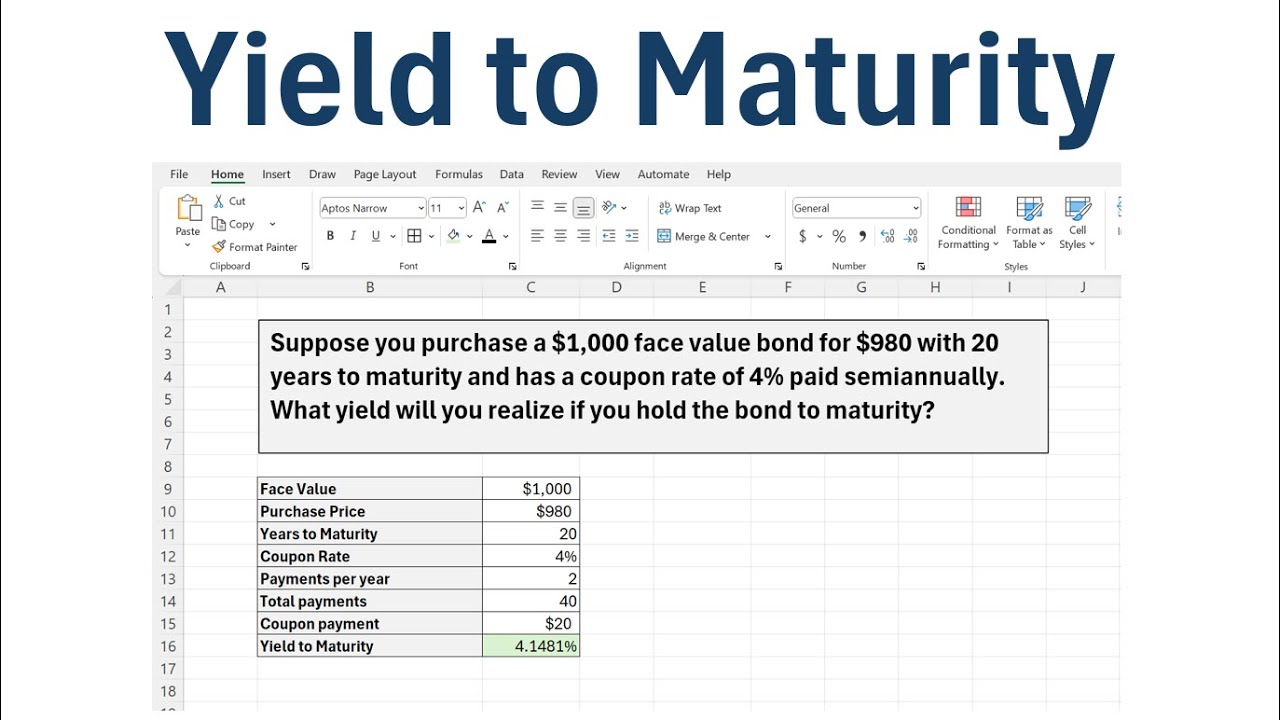Toggle Bold formatting

pos(330,236)
